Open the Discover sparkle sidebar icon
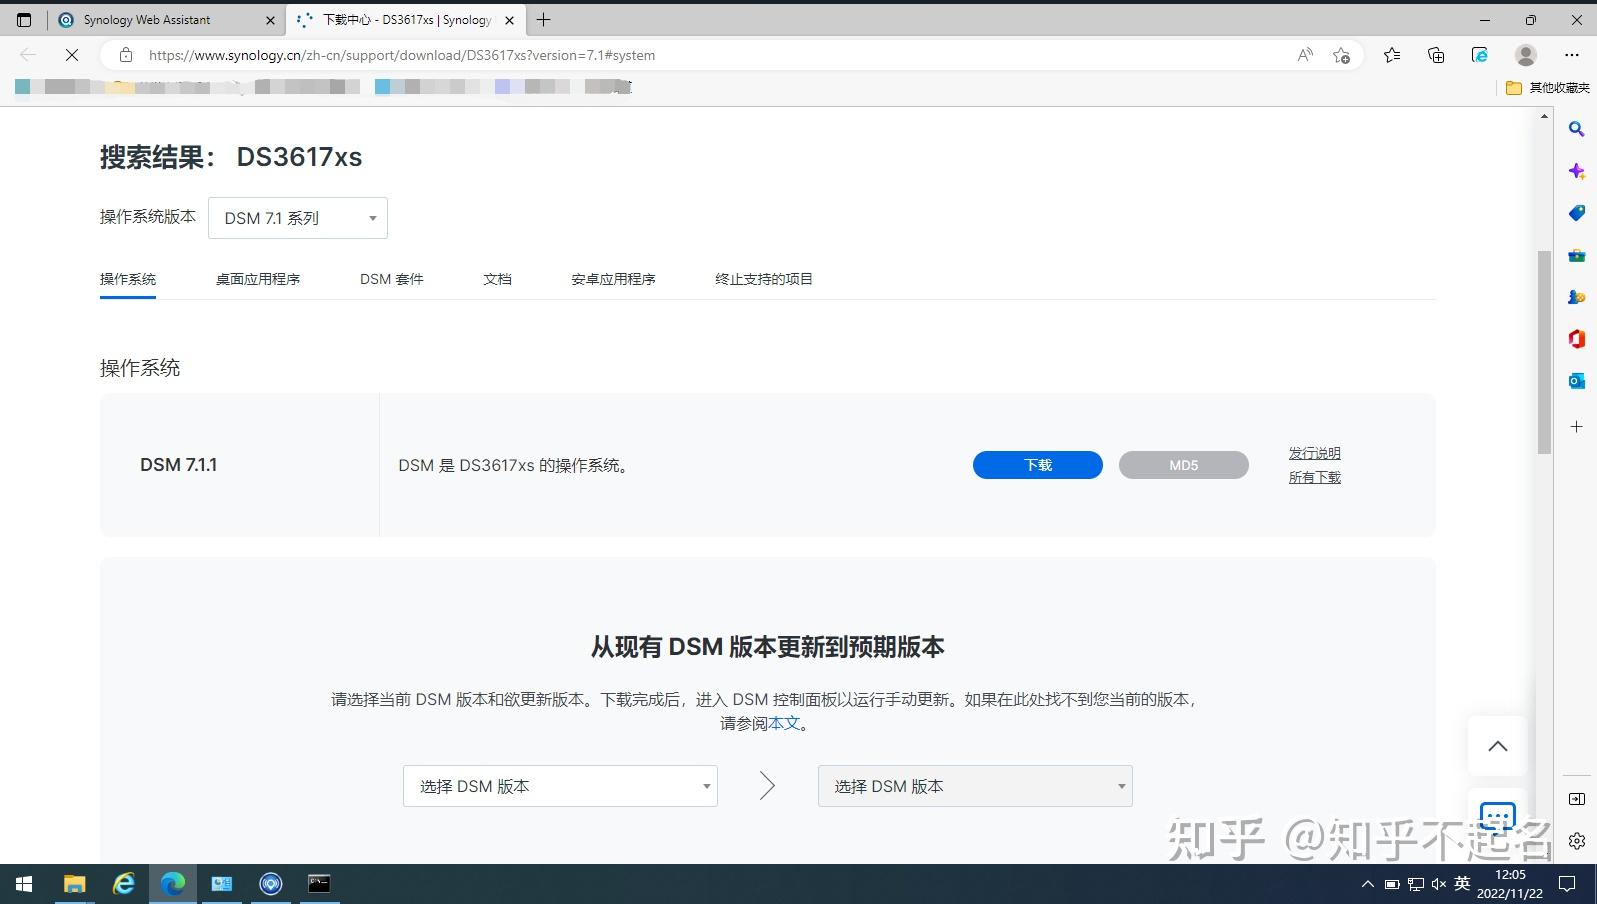 1576,171
